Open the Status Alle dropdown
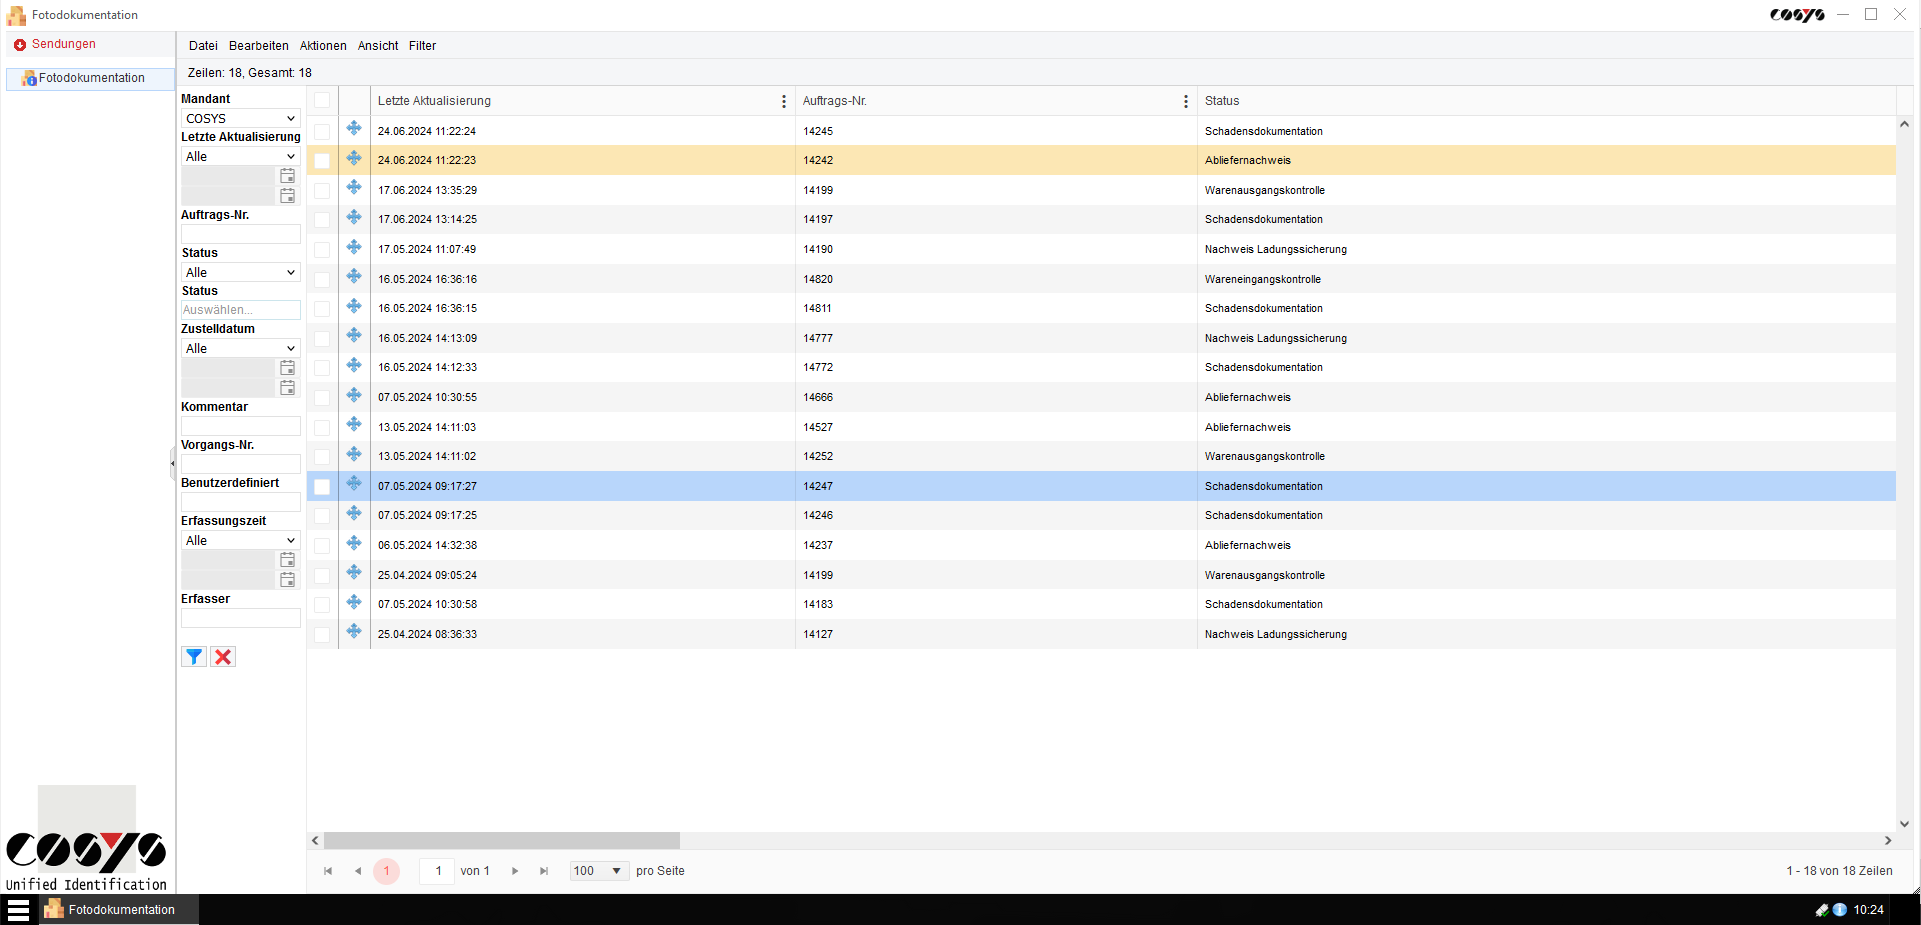 coord(240,272)
